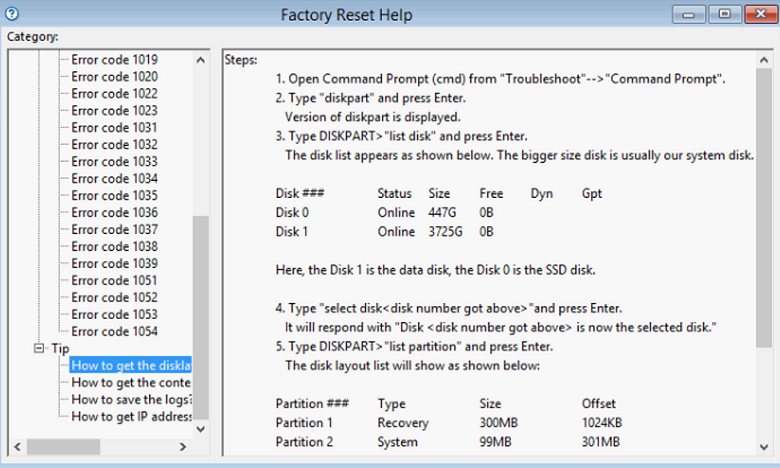
Task: Close the Factory Reset Help window
Action: coord(761,14)
